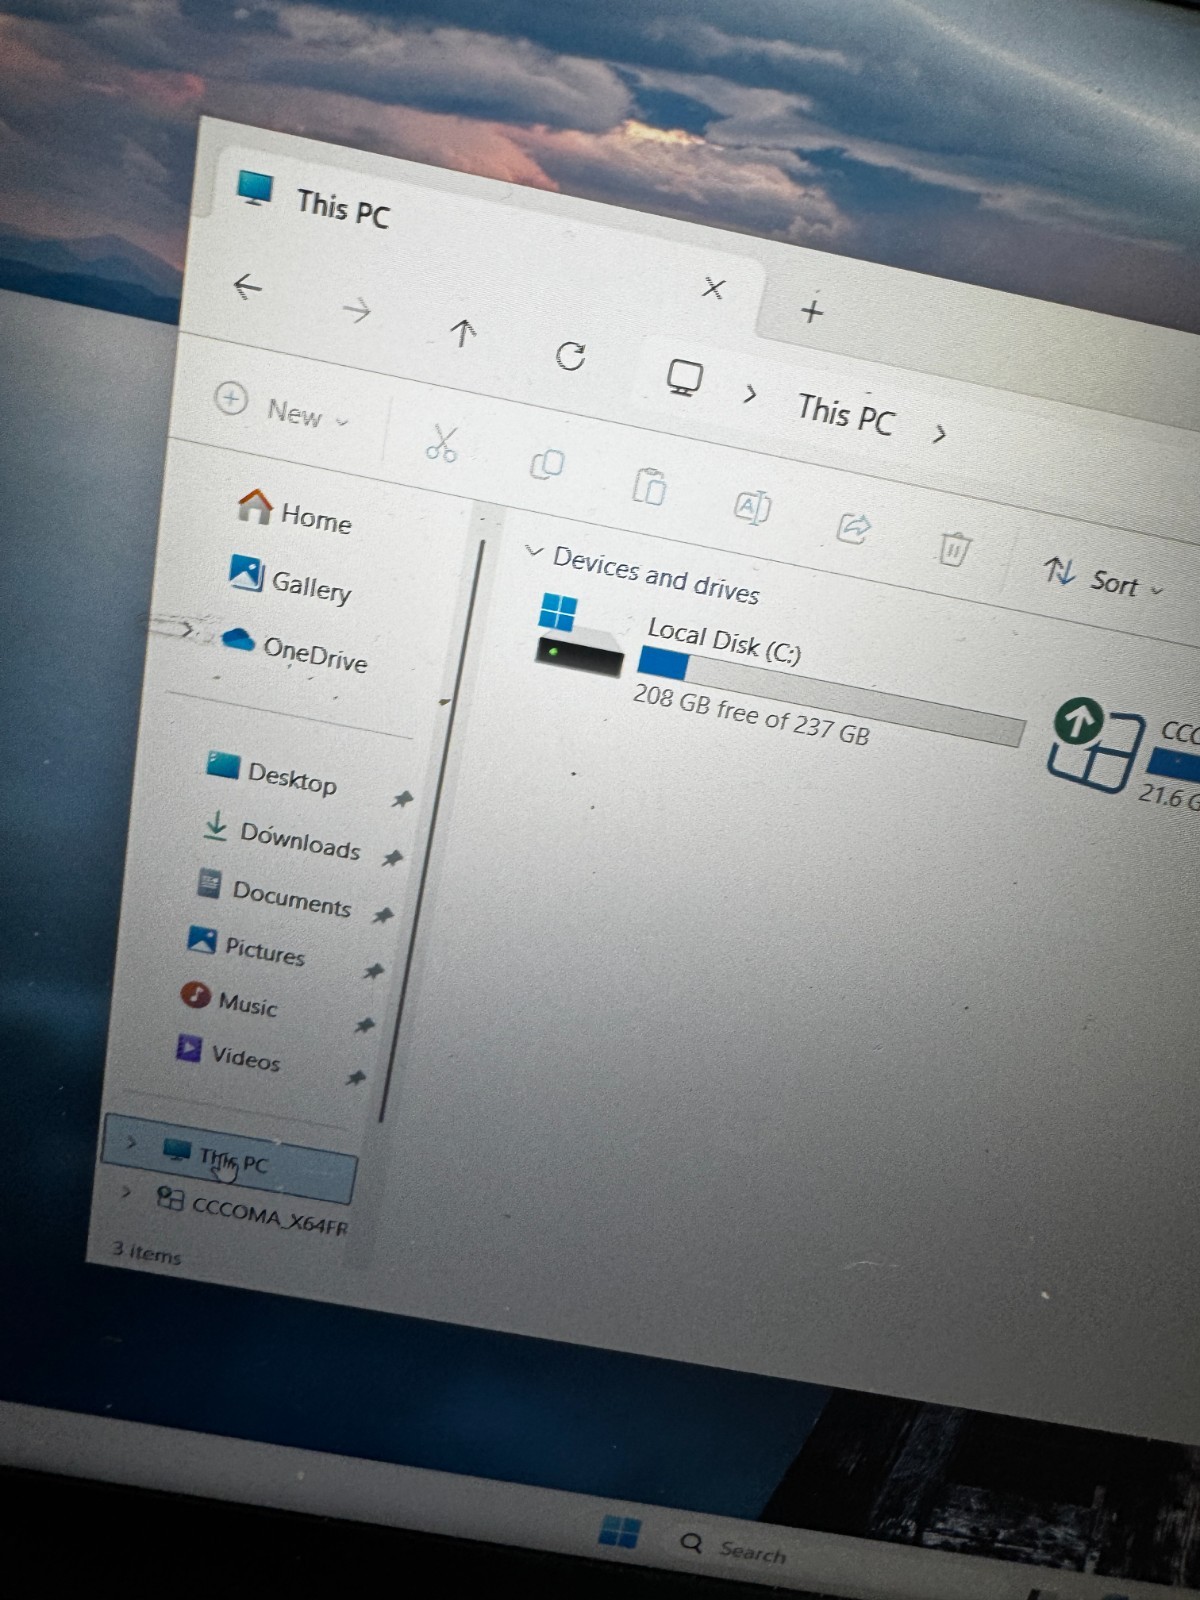Click the Local Disk (C:) usage bar
The height and width of the screenshot is (1600, 1200).
tap(831, 695)
